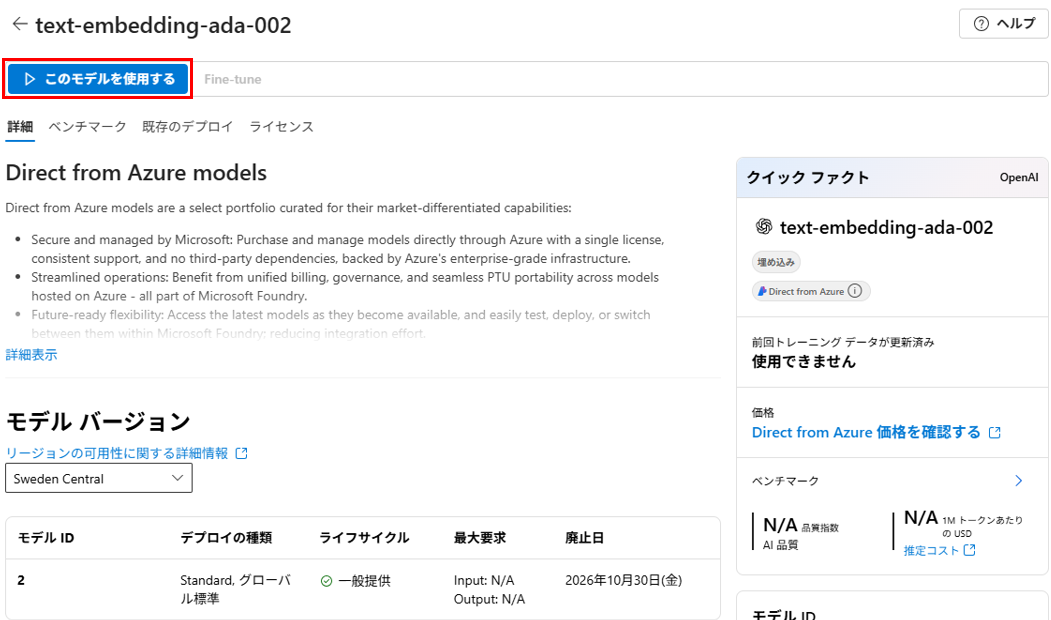Click the Fine-tune option
This screenshot has width=1051, height=620.
pos(233,79)
